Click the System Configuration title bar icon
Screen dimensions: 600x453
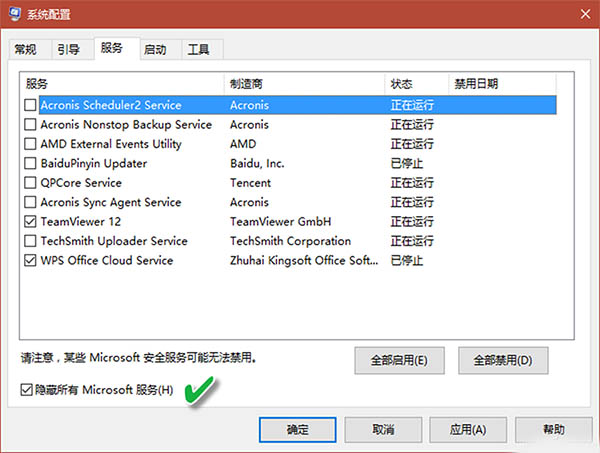coord(14,16)
